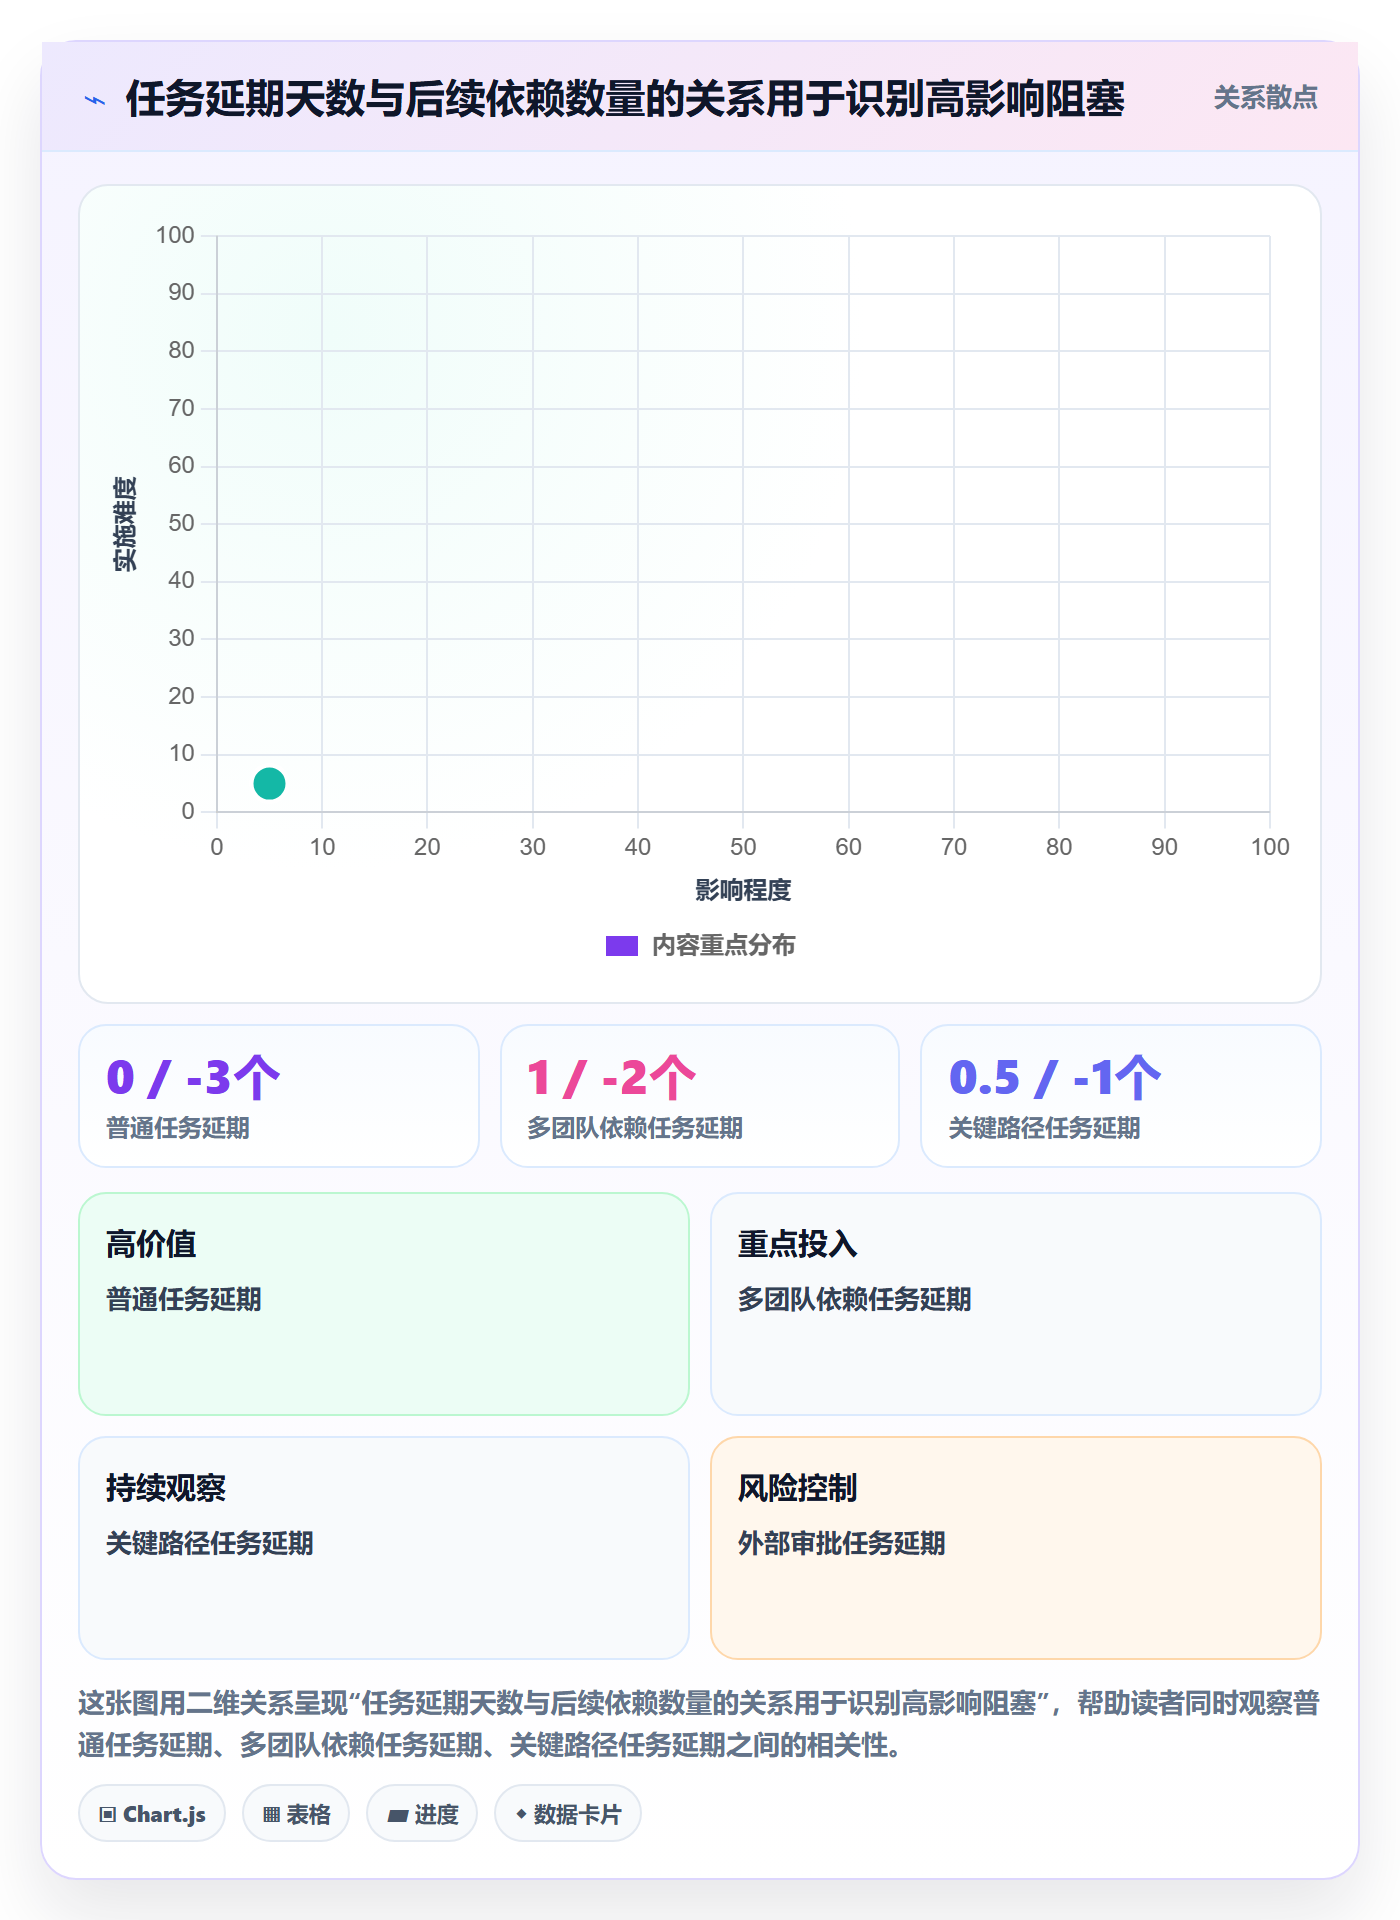This screenshot has width=1400, height=1920.
Task: Select the Chart.js tag chip
Action: click(x=152, y=1814)
